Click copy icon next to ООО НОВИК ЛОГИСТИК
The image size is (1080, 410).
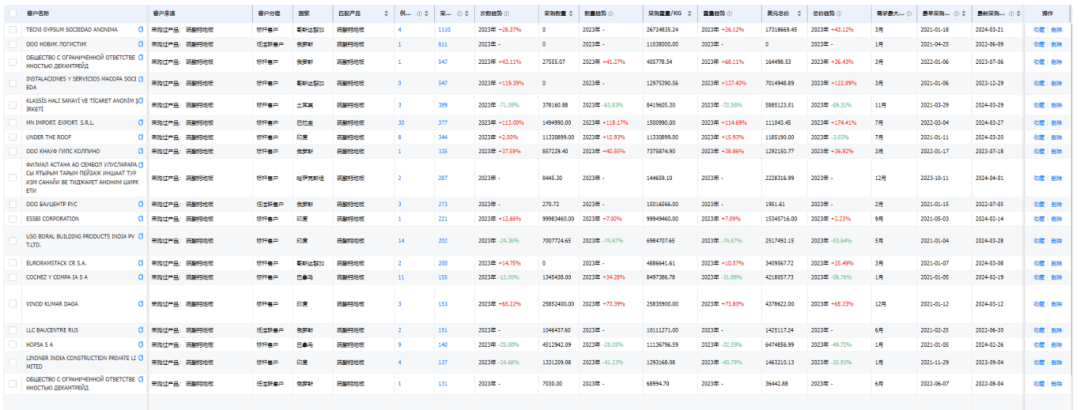coord(141,44)
